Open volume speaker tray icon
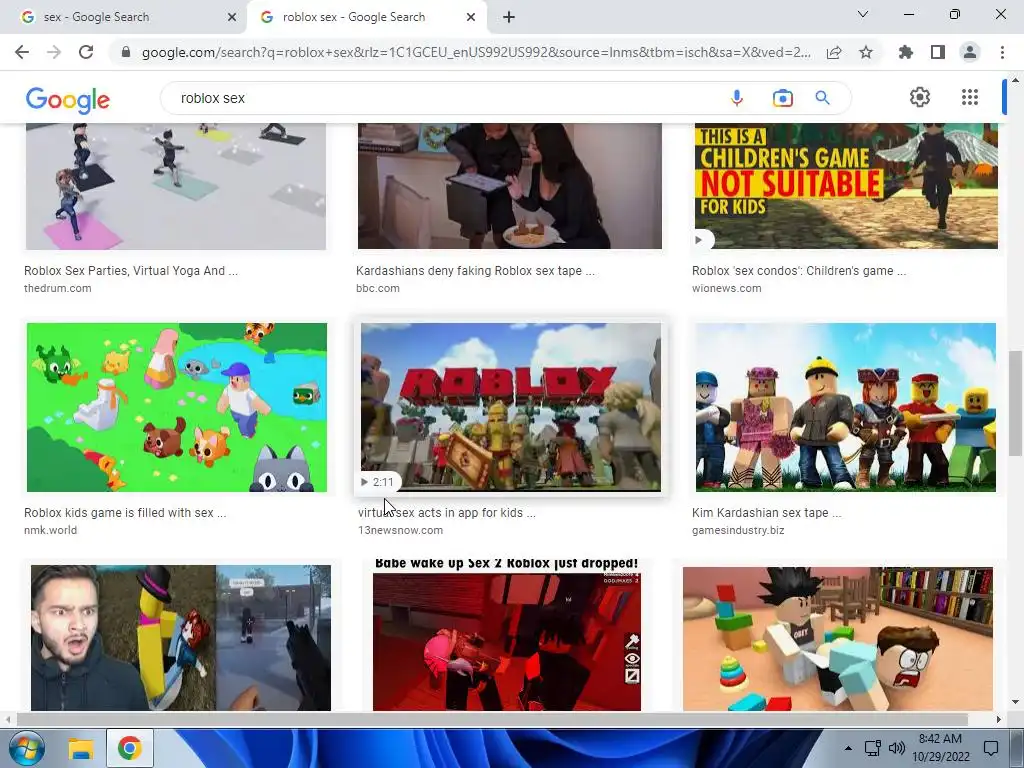 [x=897, y=748]
